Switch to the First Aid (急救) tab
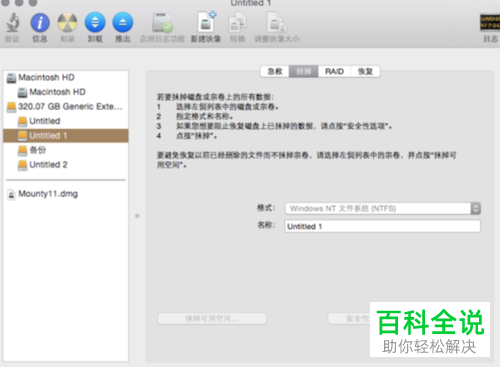500x367 pixels. tap(275, 71)
